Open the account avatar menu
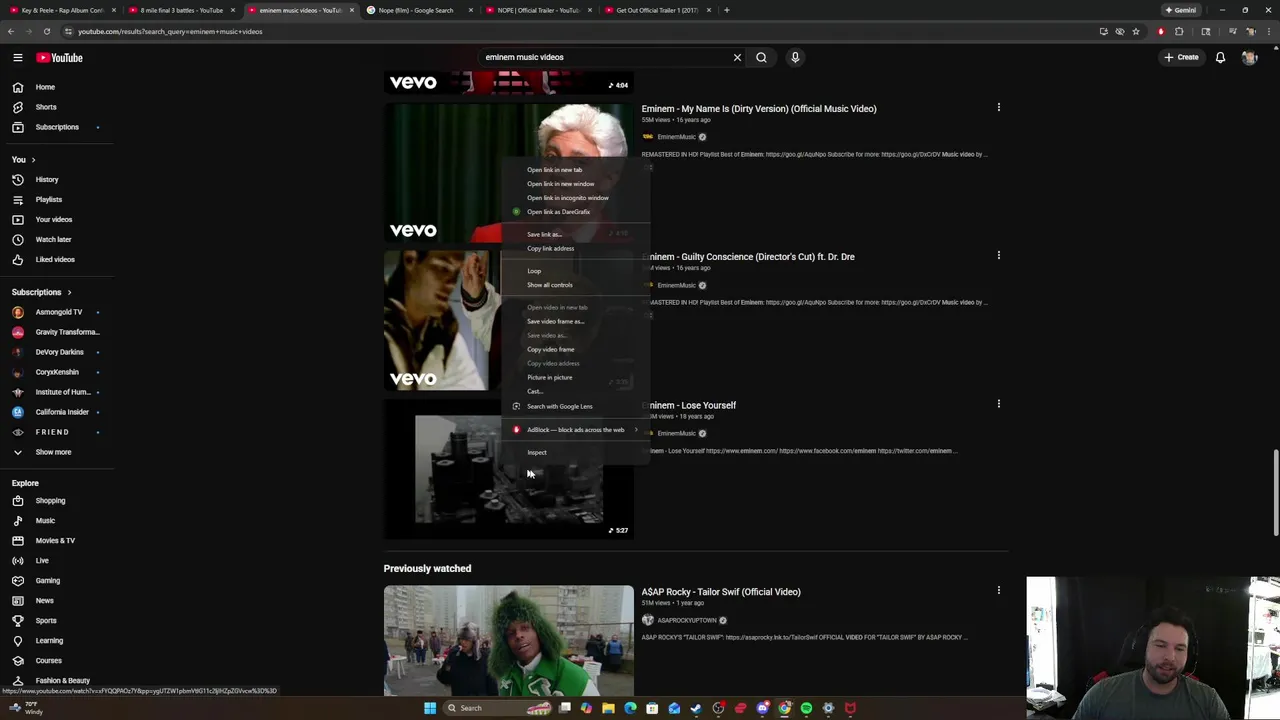This screenshot has height=720, width=1280. click(x=1249, y=57)
